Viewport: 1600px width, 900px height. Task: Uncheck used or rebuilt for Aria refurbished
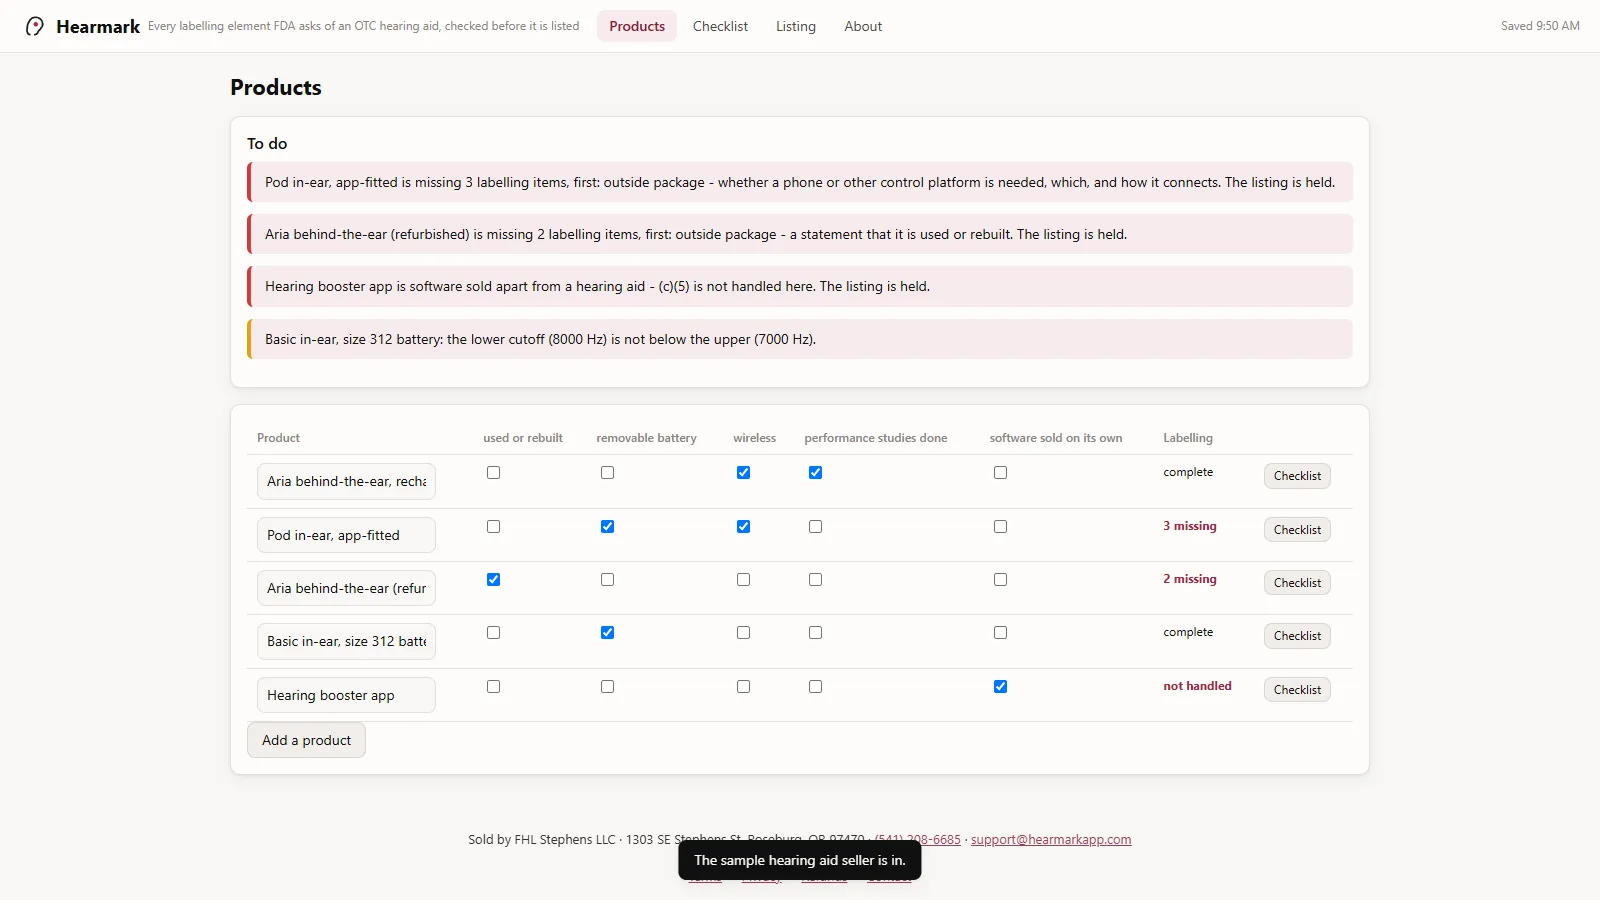493,580
